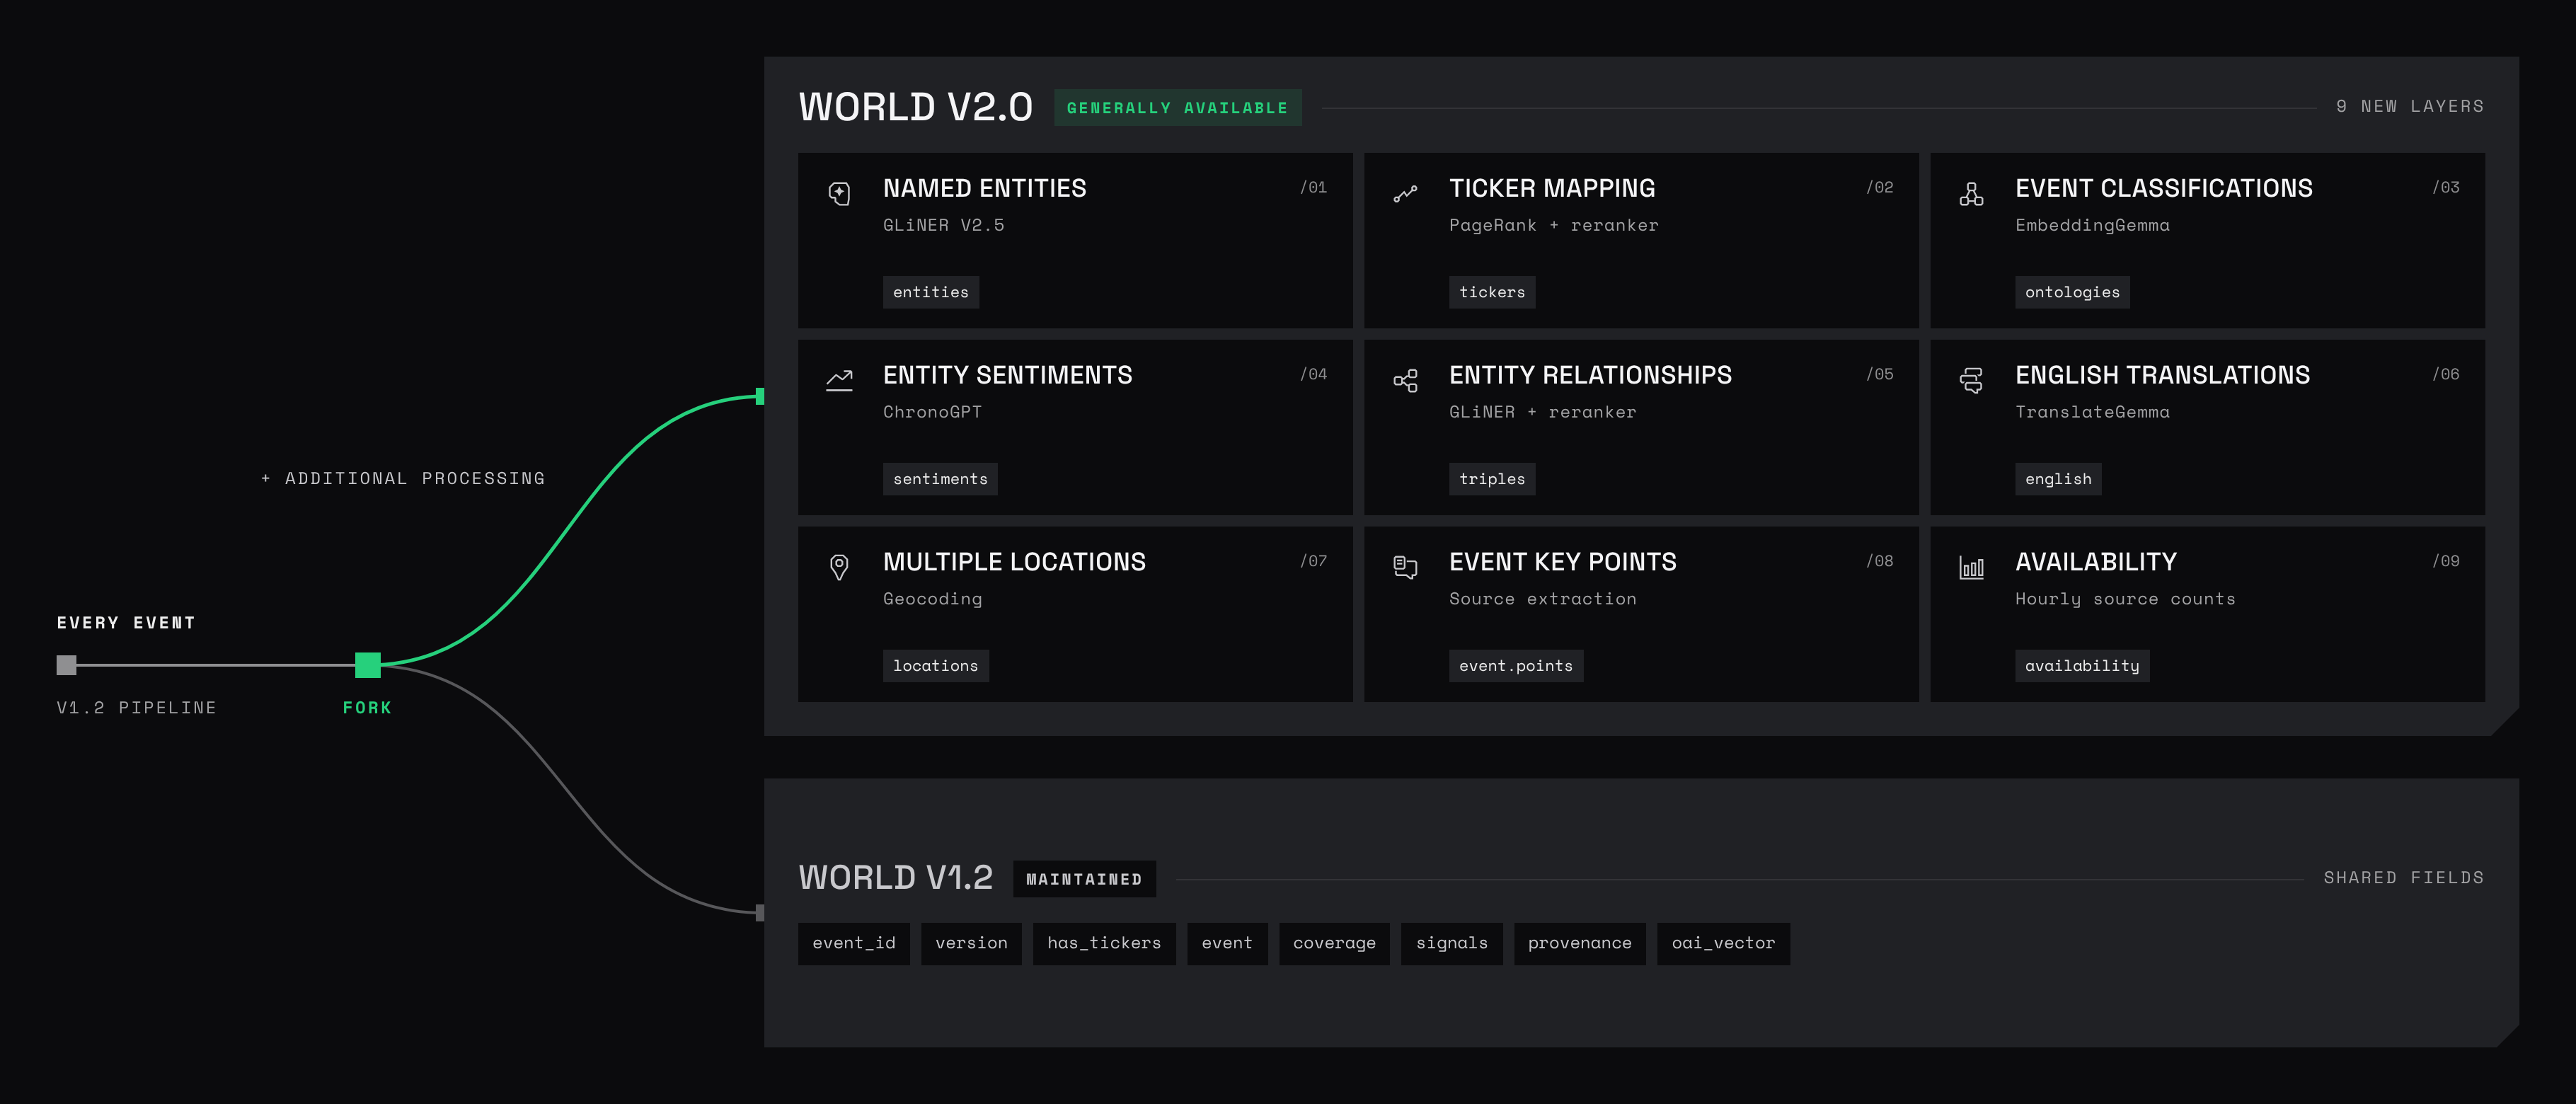
Task: Click the ENTITY SENTIMENTS heading
Action: pyautogui.click(x=1007, y=375)
